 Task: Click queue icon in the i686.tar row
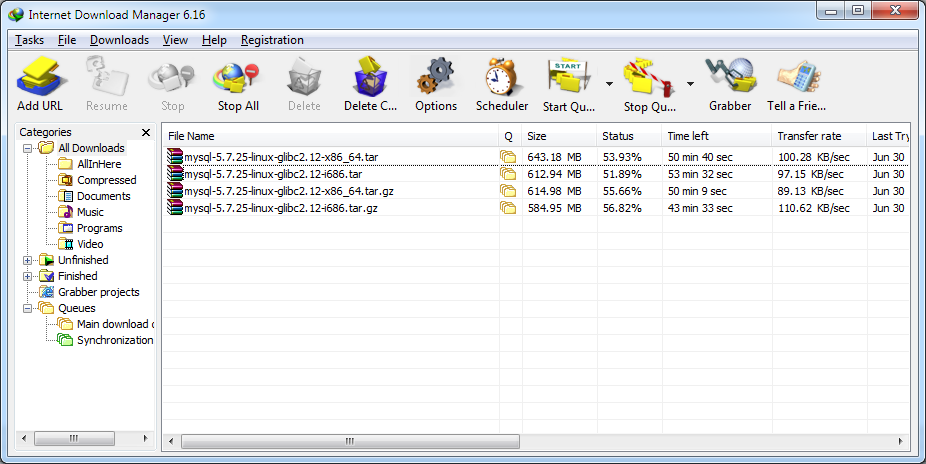[x=508, y=174]
